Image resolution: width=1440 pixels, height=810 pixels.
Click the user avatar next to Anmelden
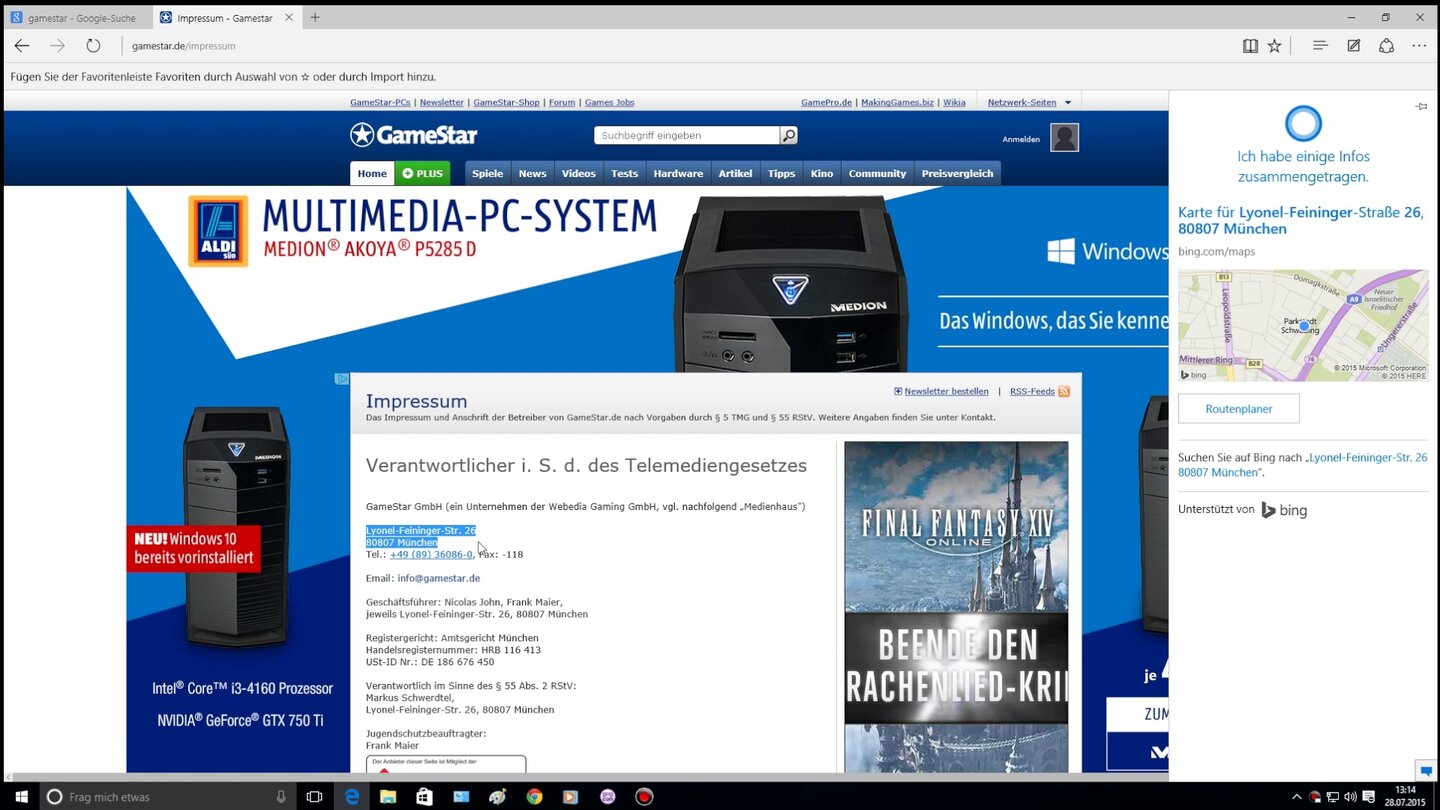coord(1065,137)
